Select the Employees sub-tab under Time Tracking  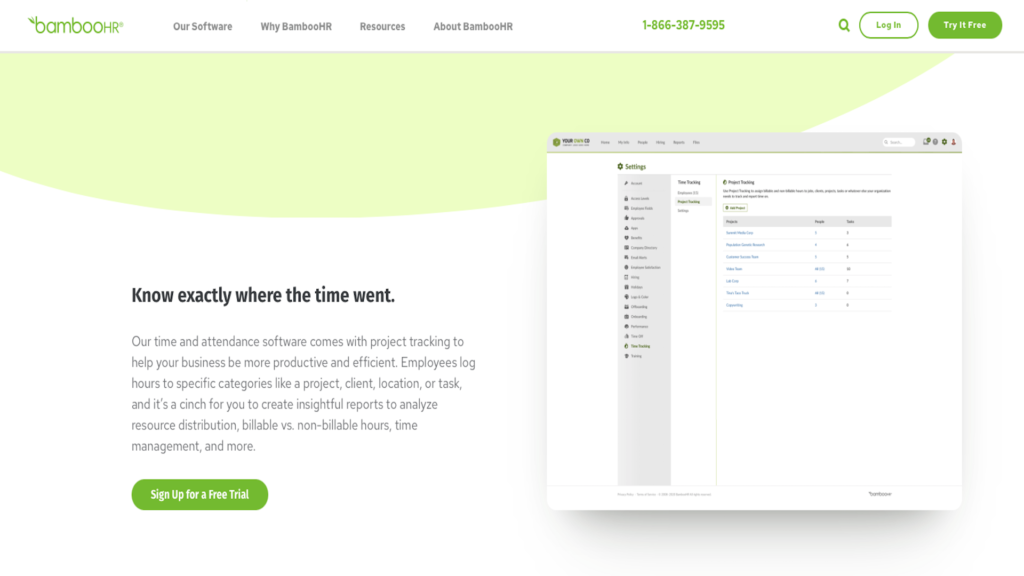point(686,193)
